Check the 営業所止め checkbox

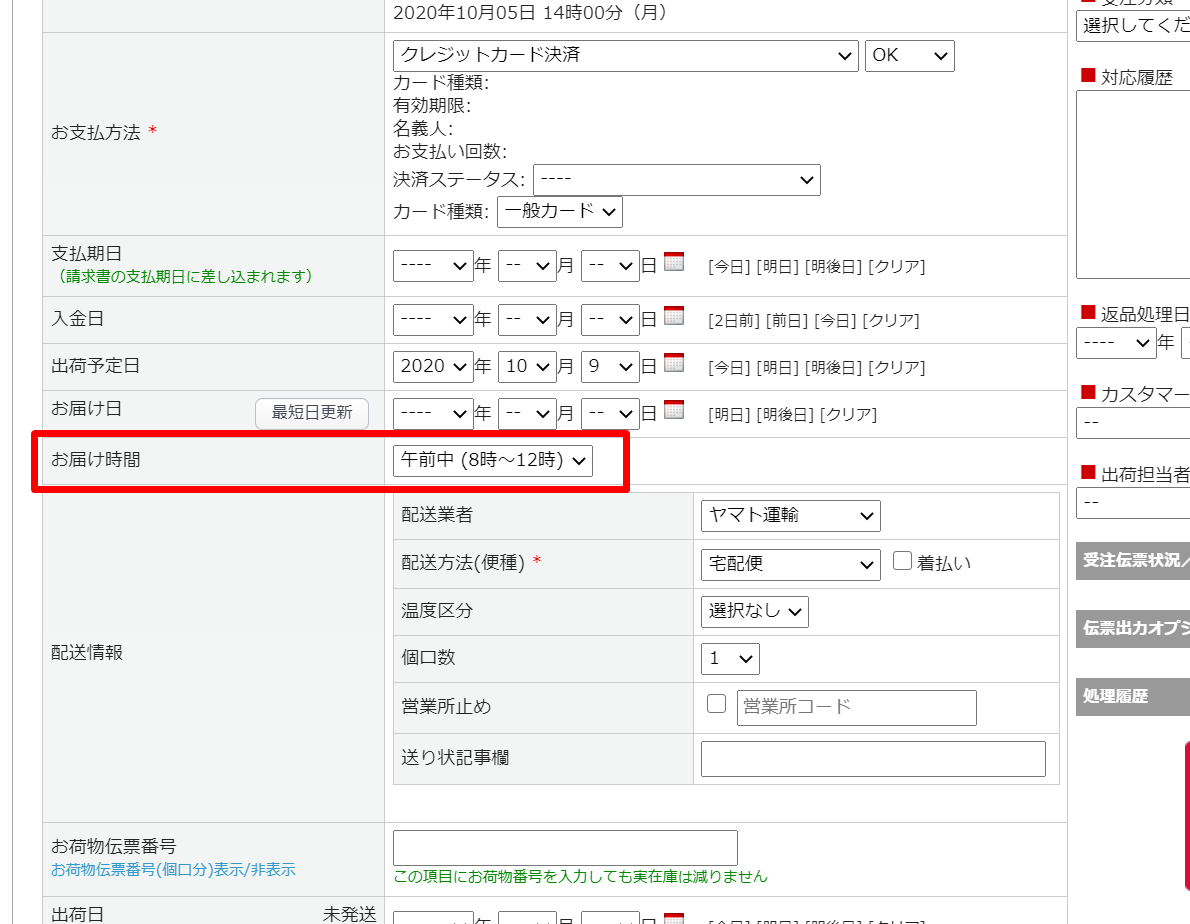click(716, 704)
